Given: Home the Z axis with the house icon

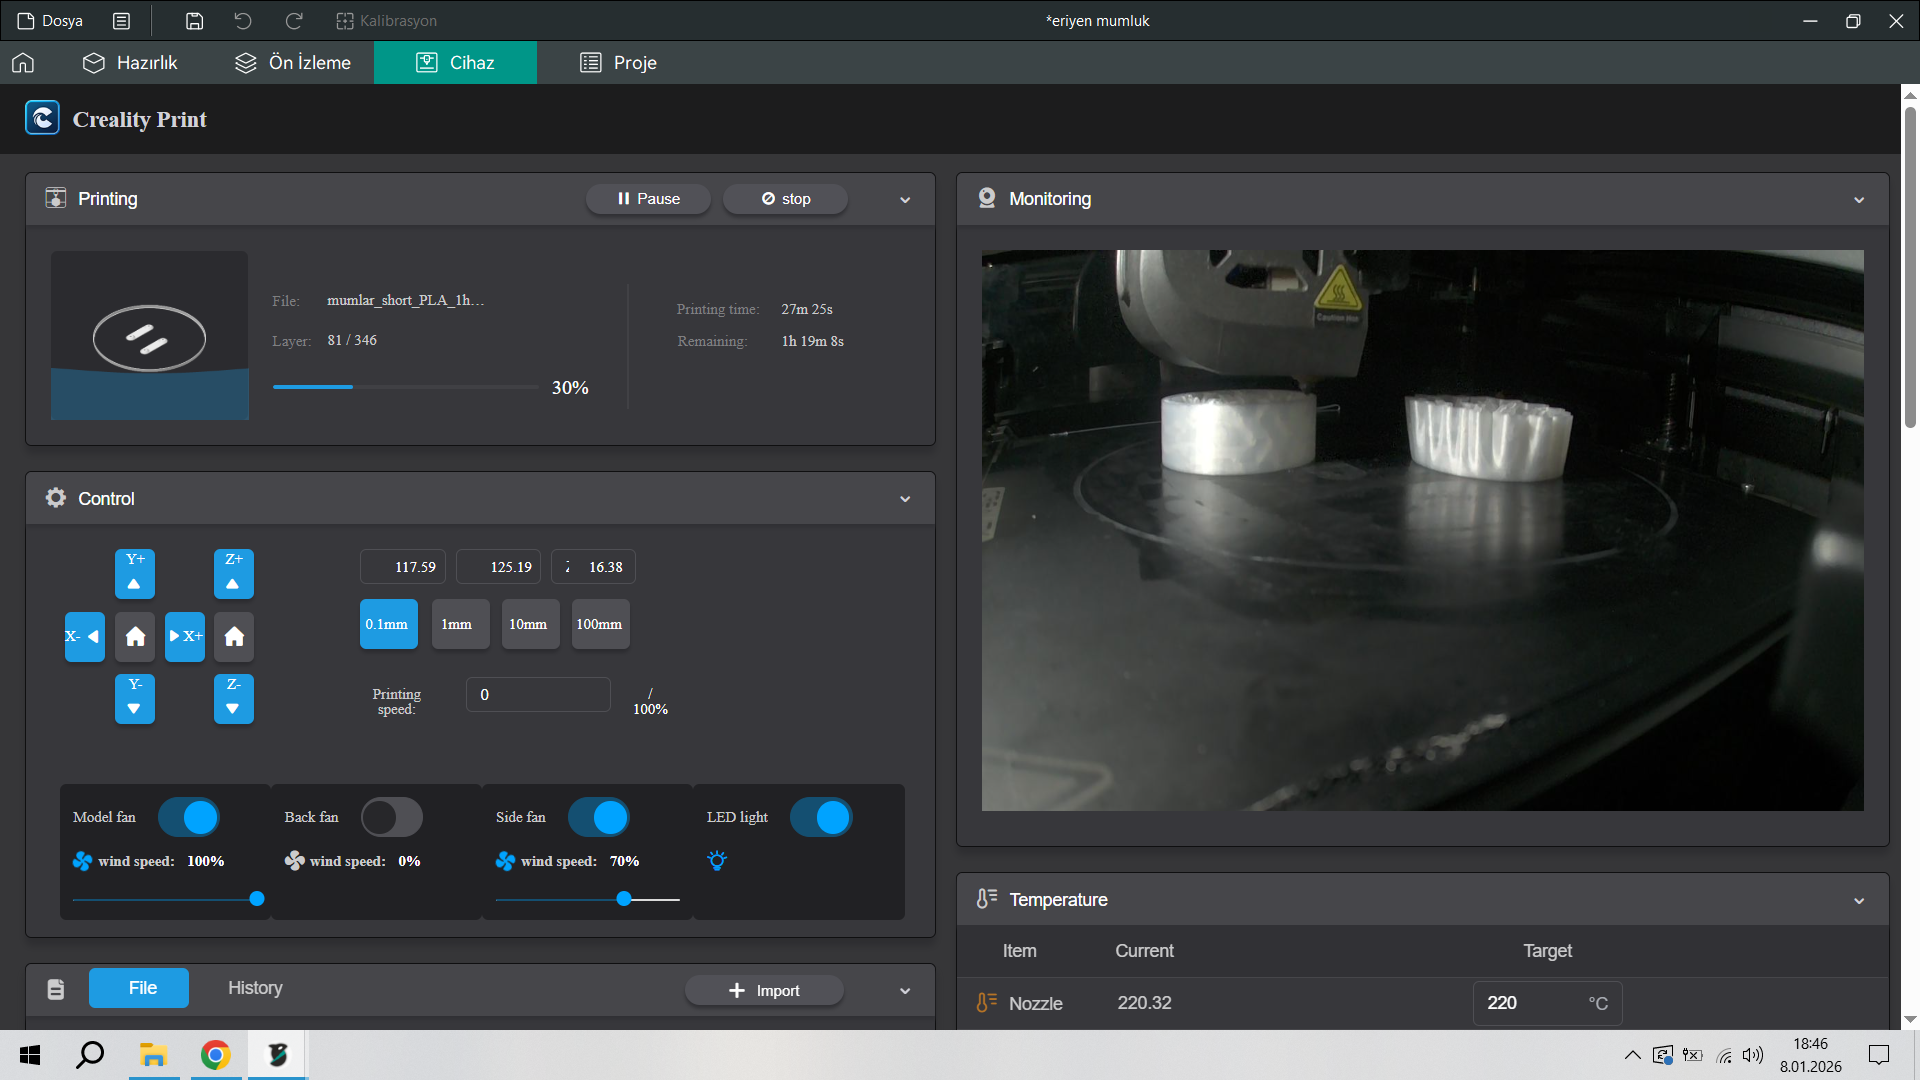Looking at the screenshot, I should tap(234, 637).
